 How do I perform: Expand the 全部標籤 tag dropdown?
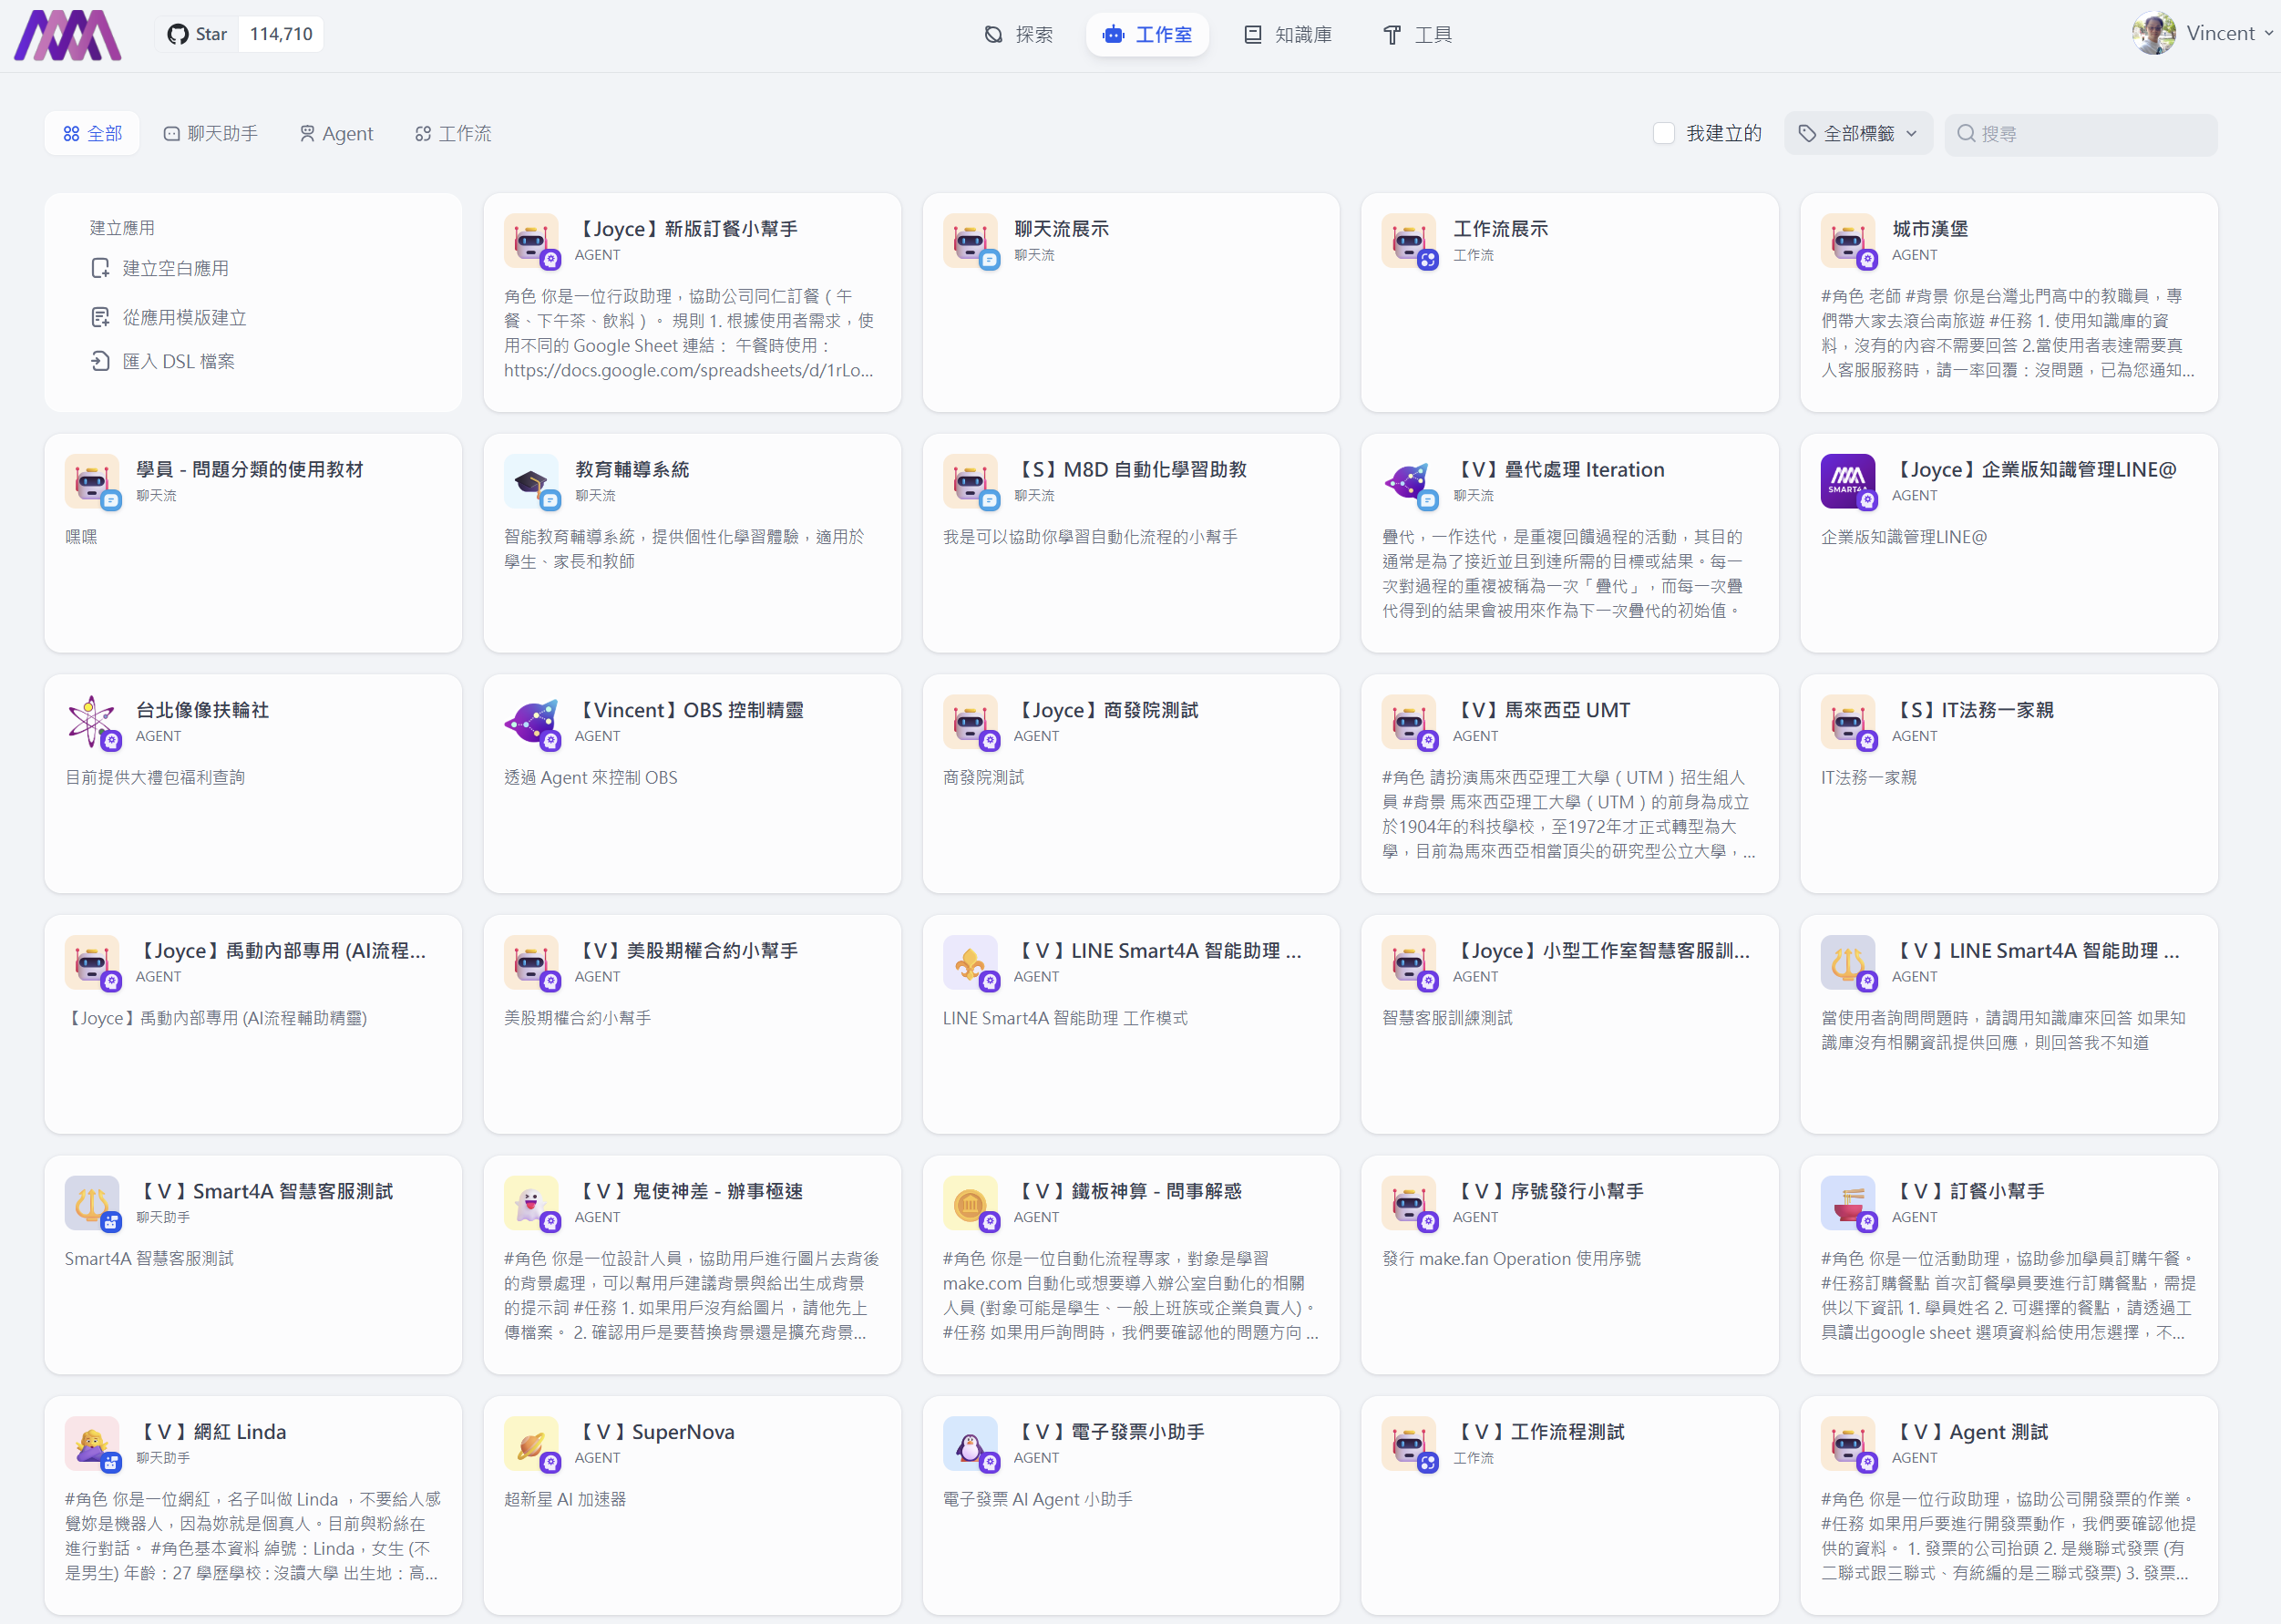tap(1857, 133)
